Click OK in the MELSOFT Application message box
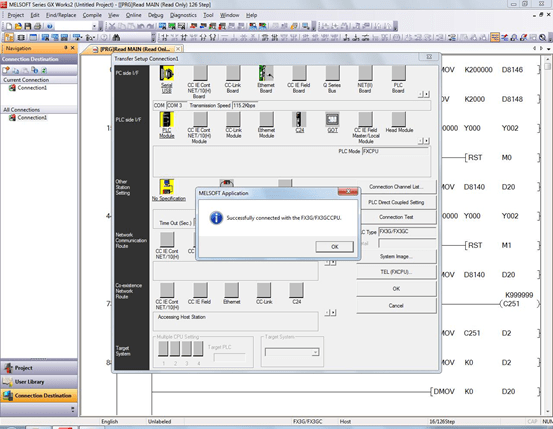 [335, 247]
